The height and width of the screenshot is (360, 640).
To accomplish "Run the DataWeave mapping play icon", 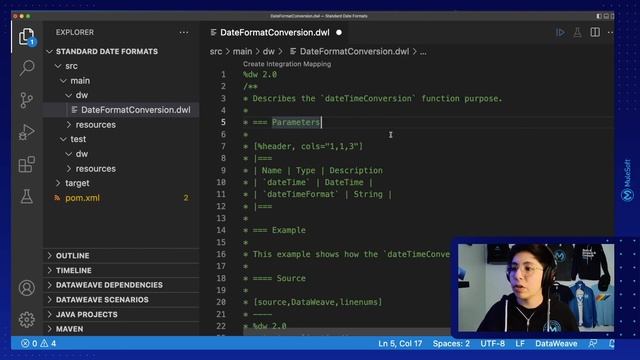I will coord(560,33).
